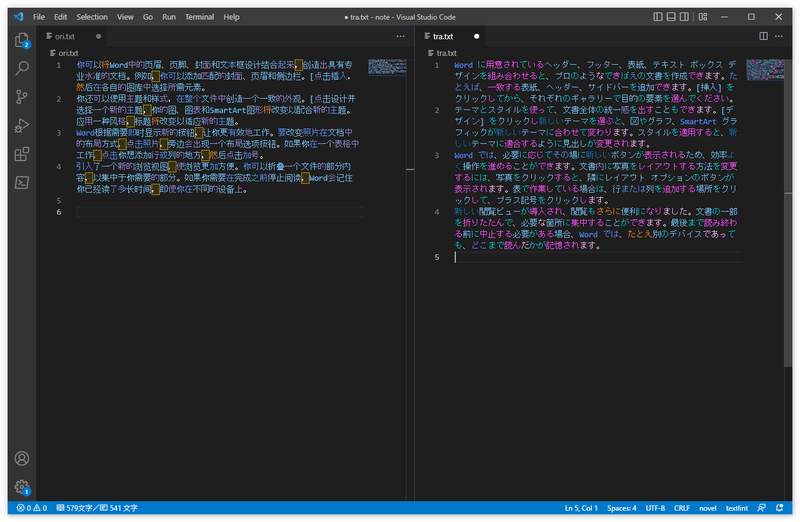Viewport: 800px width, 522px height.
Task: Switch to the tra.txt tab
Action: [451, 36]
